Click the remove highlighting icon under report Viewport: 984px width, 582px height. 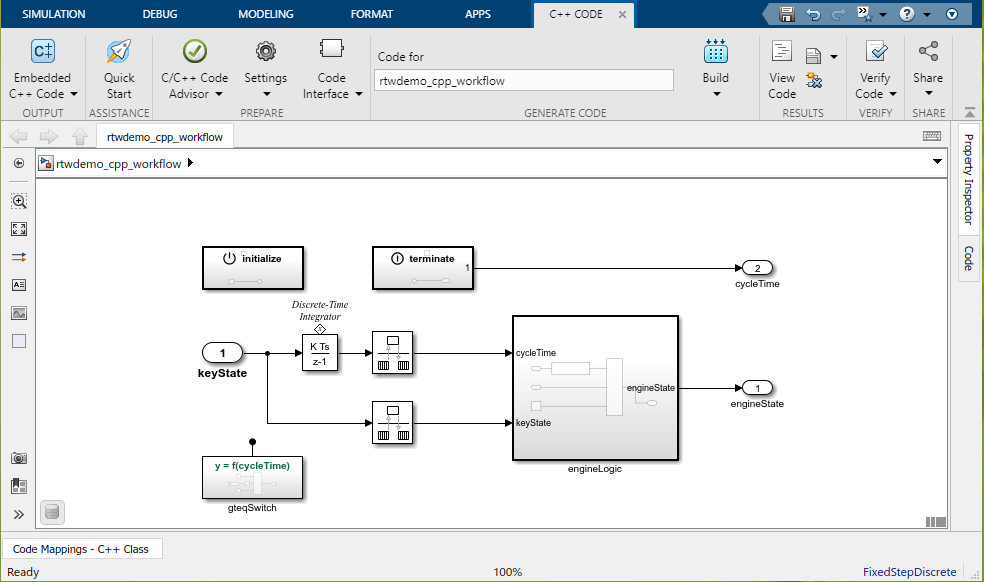tap(814, 80)
